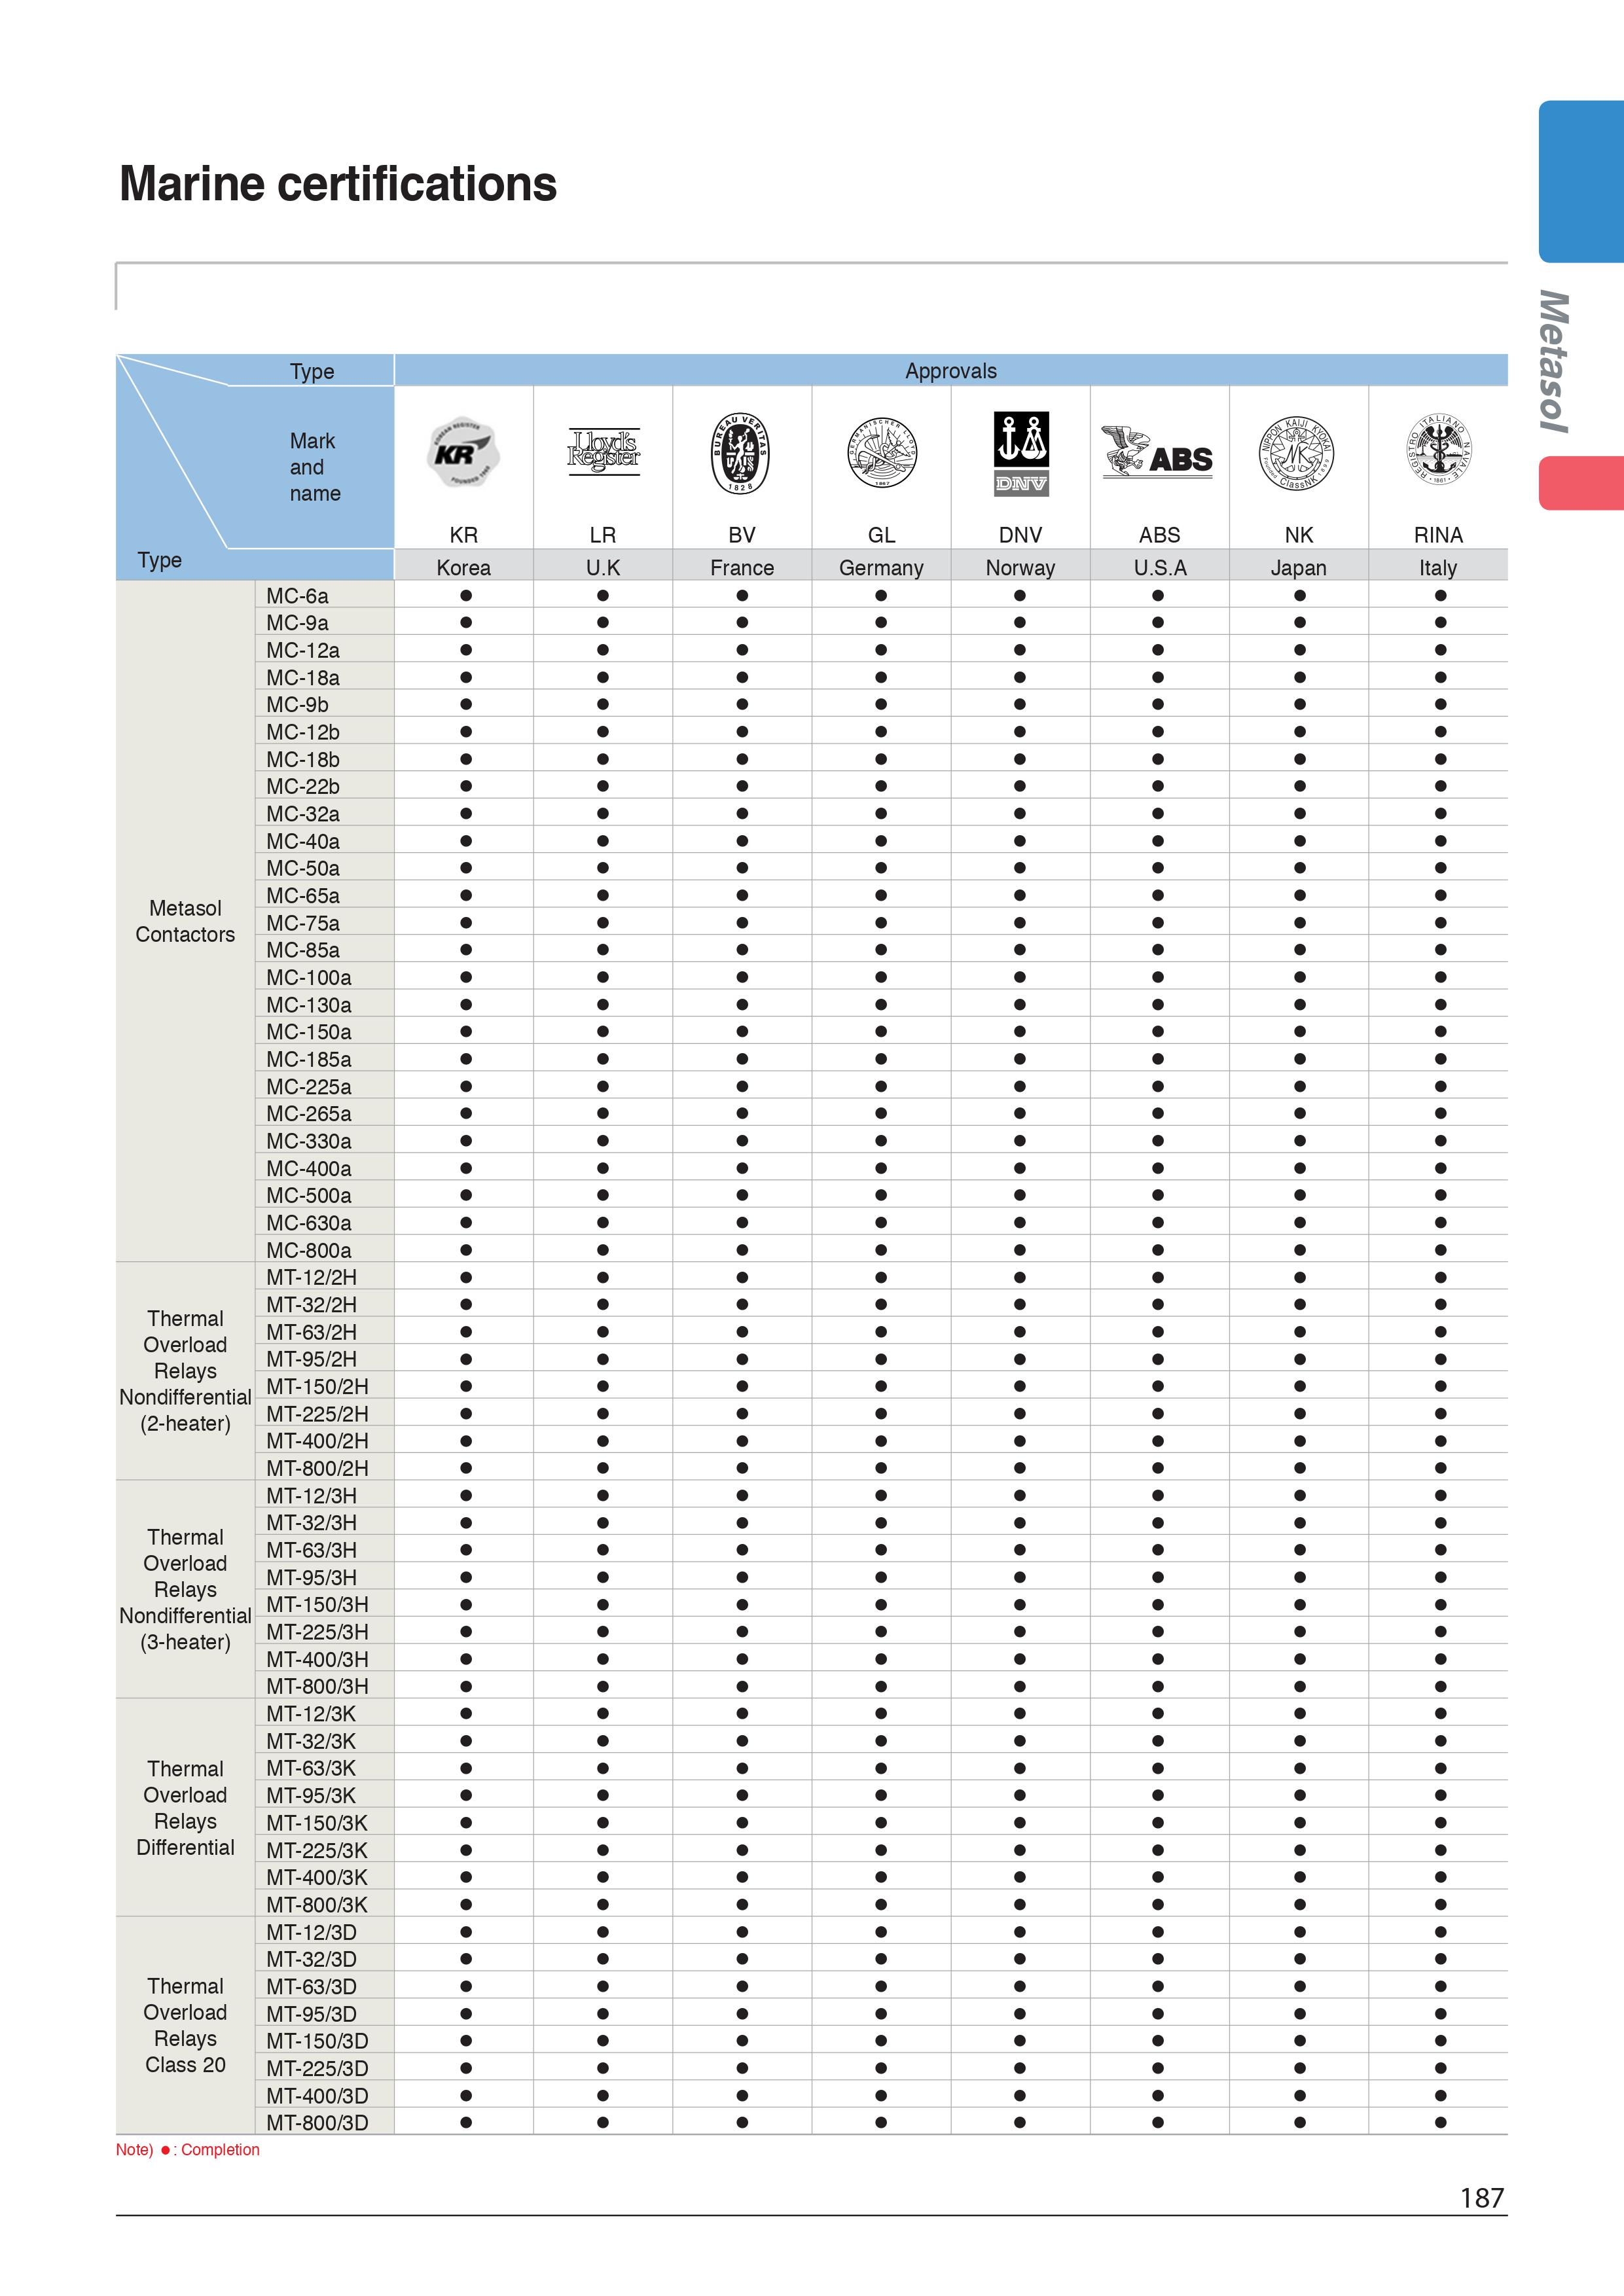Click the MT-225/3K row label
This screenshot has width=1624, height=2296.
317,1850
